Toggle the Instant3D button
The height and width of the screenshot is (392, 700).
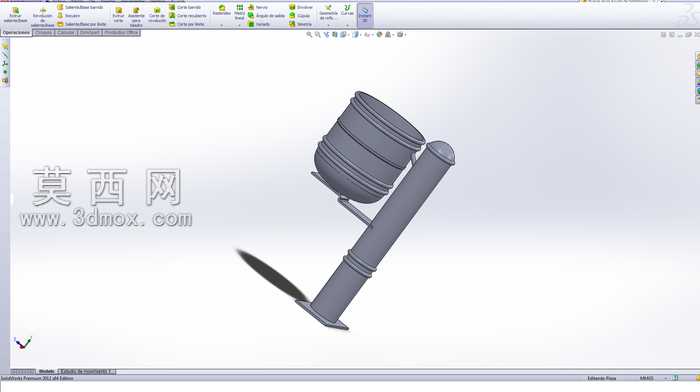365,14
